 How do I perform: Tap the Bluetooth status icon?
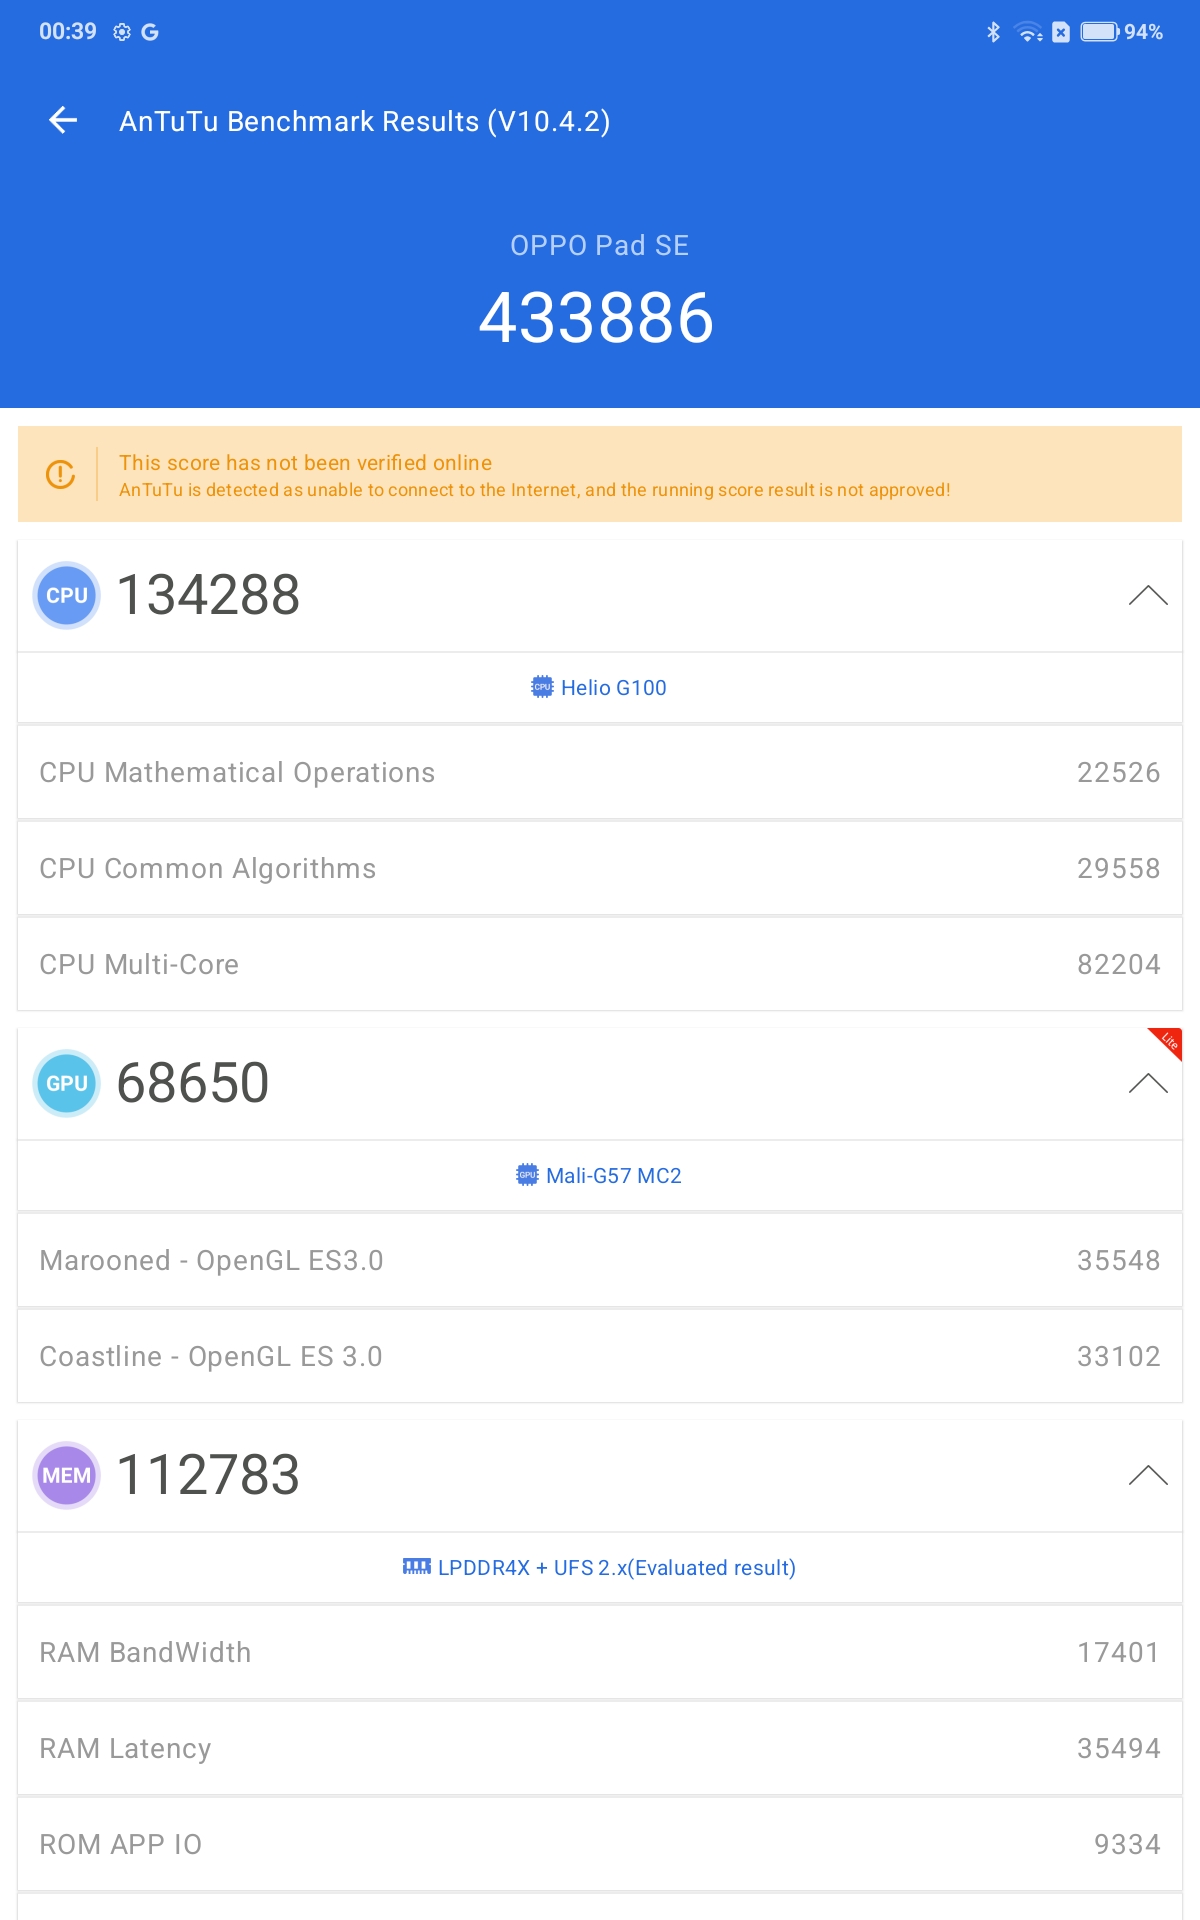pyautogui.click(x=993, y=32)
